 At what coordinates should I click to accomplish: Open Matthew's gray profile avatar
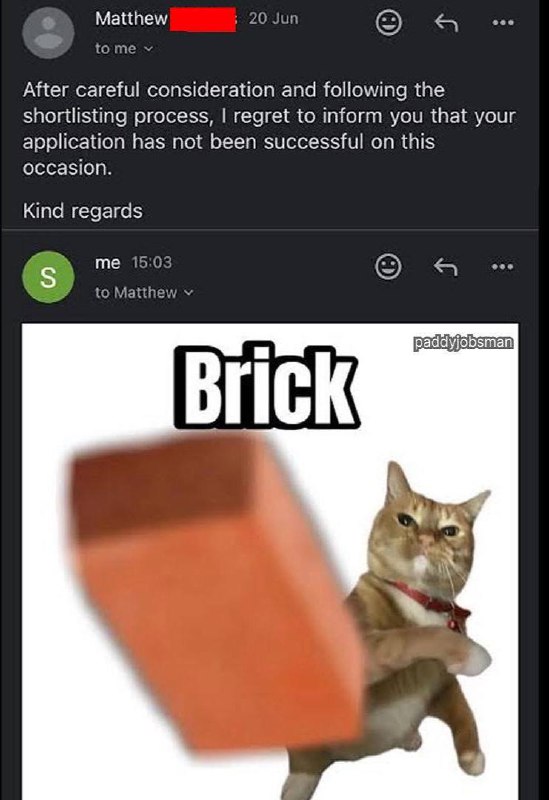coord(48,33)
